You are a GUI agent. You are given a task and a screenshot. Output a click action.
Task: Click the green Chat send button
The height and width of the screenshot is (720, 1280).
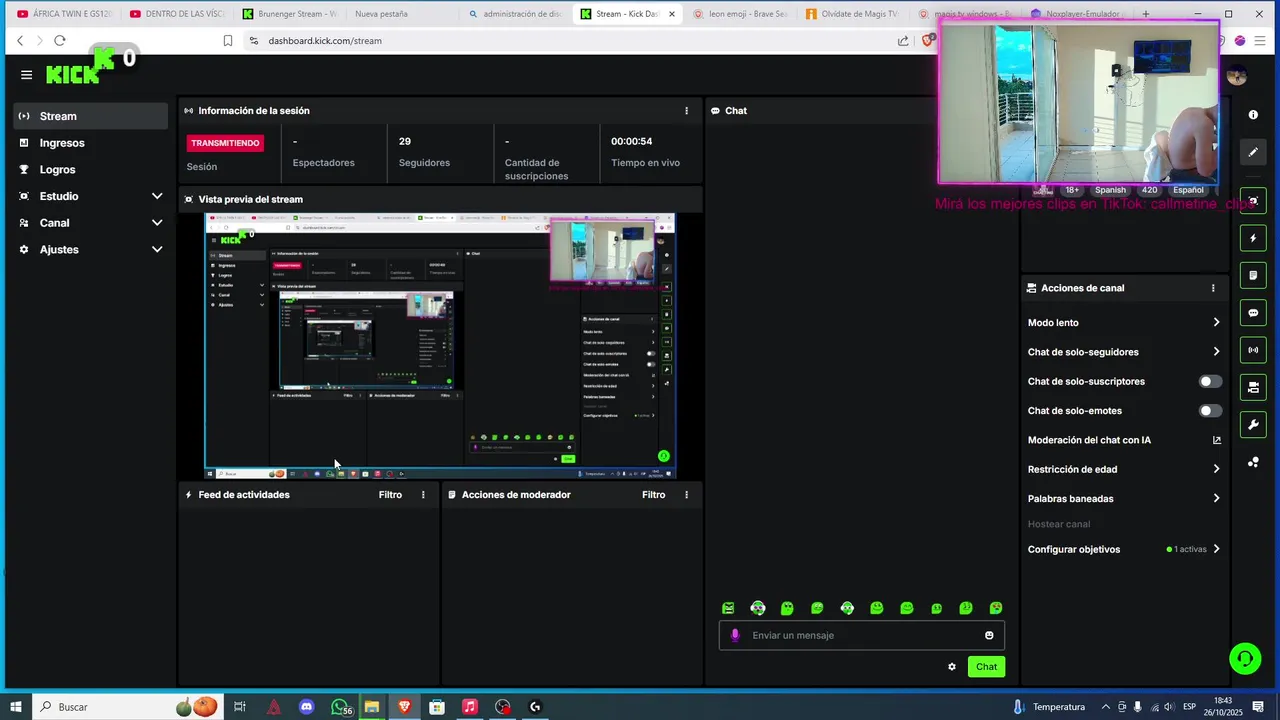986,667
